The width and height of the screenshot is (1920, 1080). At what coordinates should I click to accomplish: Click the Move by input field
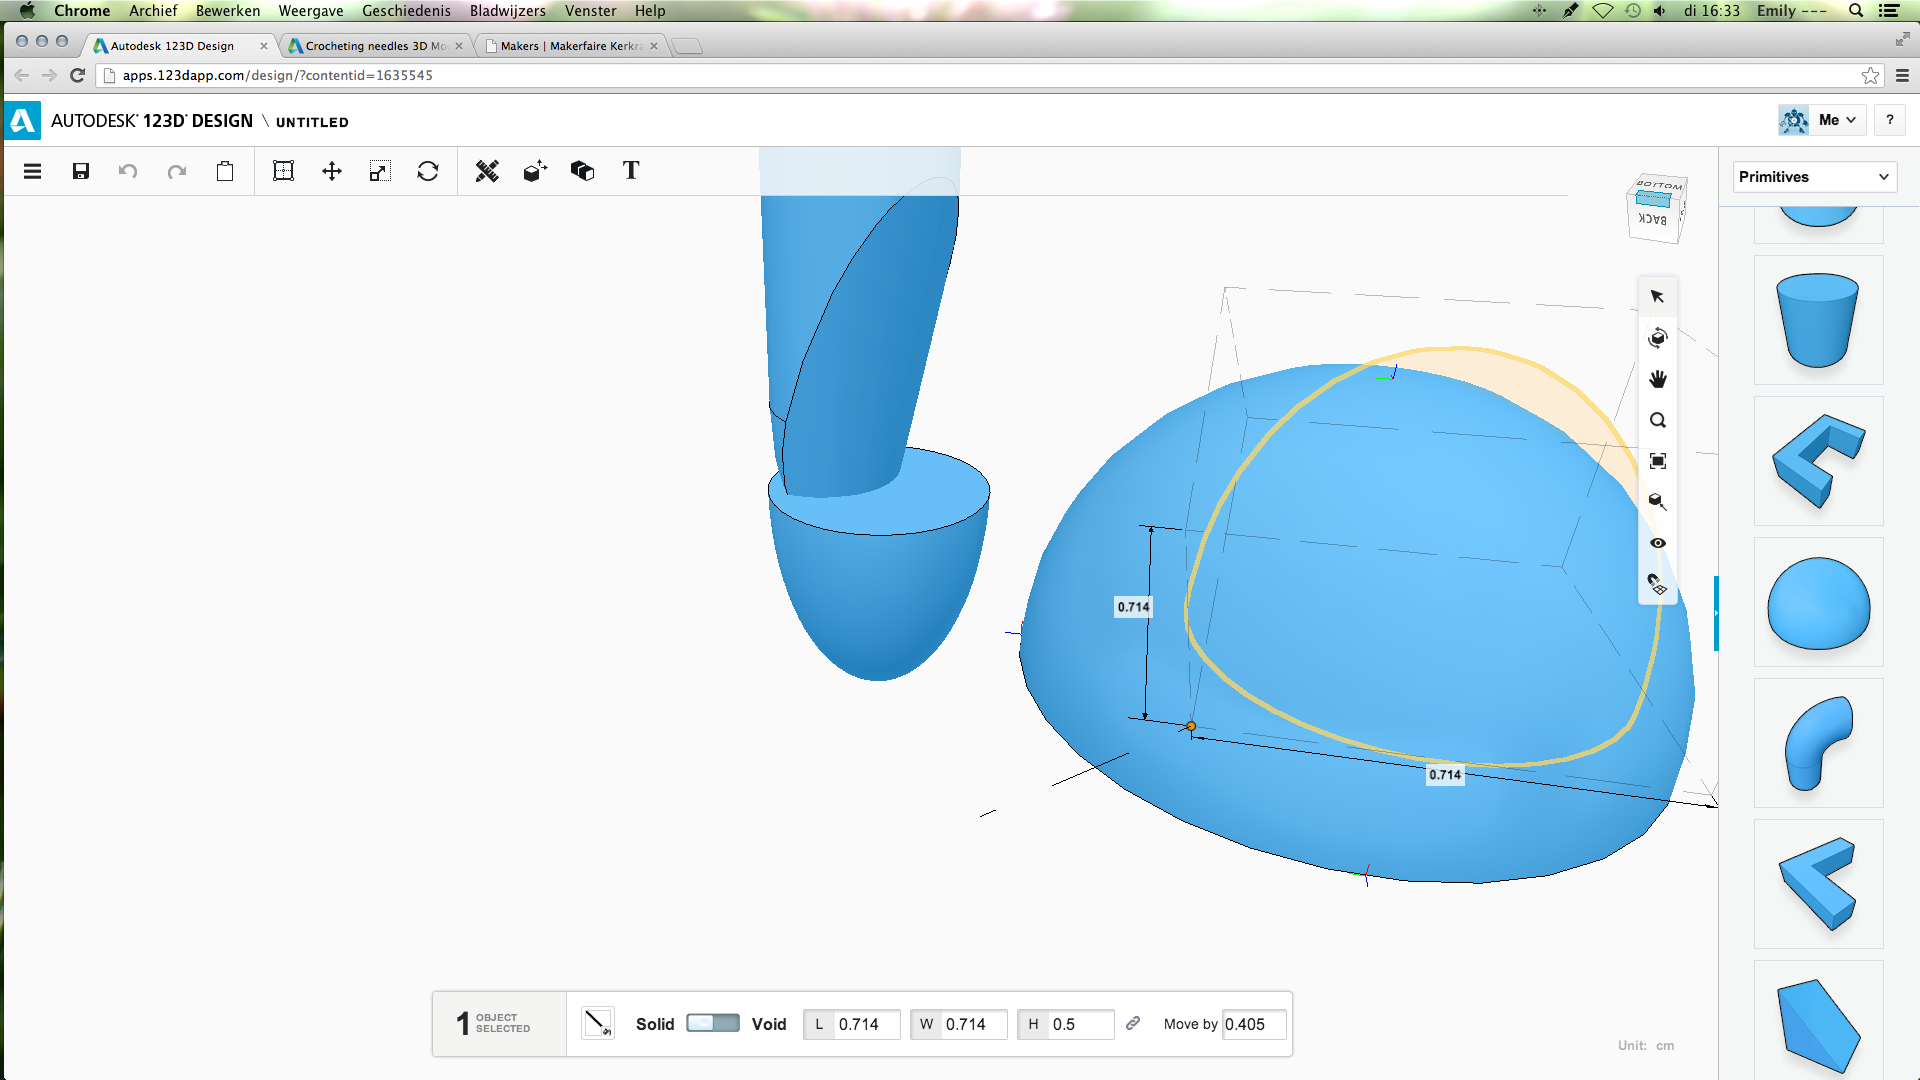click(1253, 1024)
